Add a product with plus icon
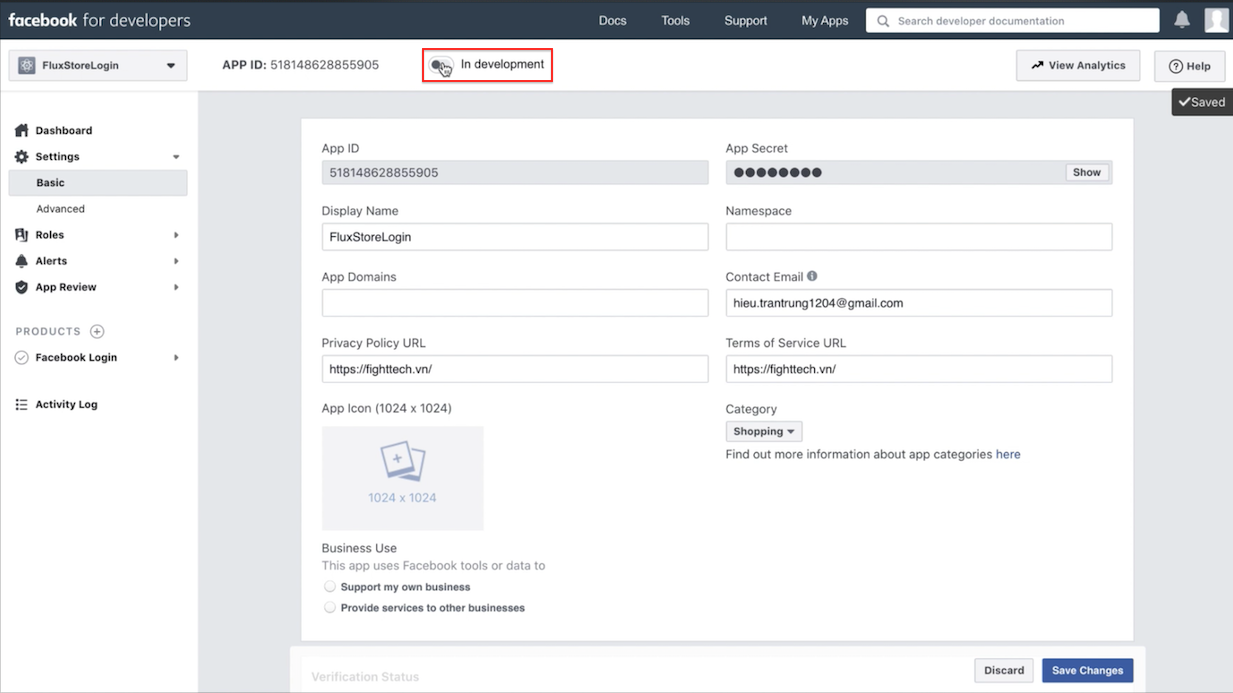 pos(97,331)
